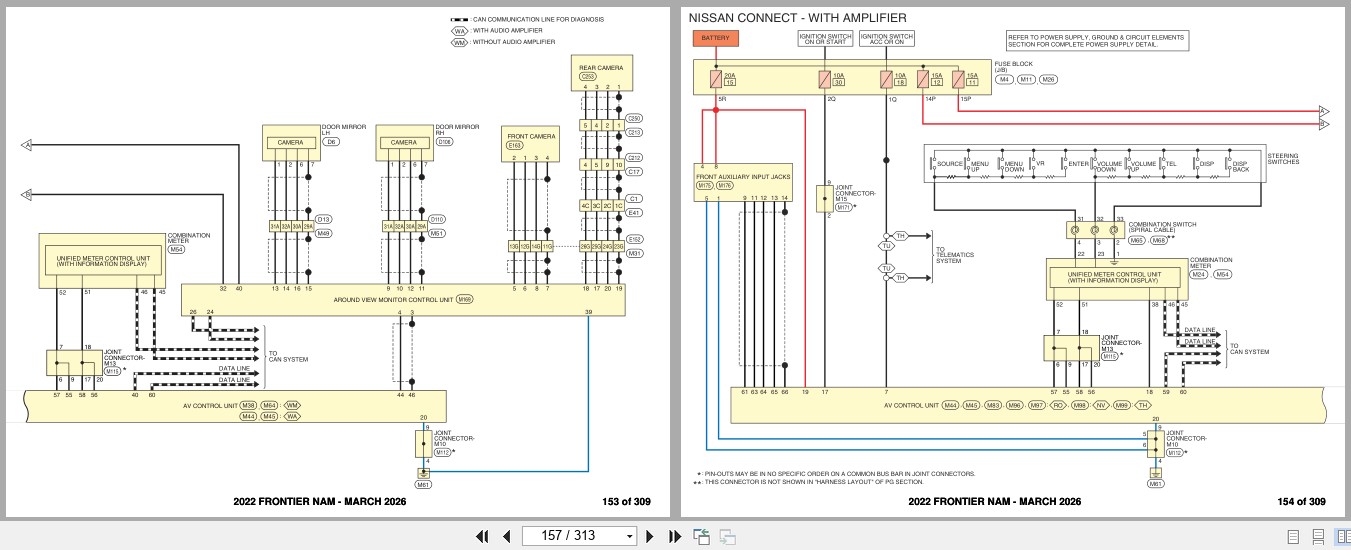
Task: Click the TEL steering switch label
Action: [x=1171, y=164]
